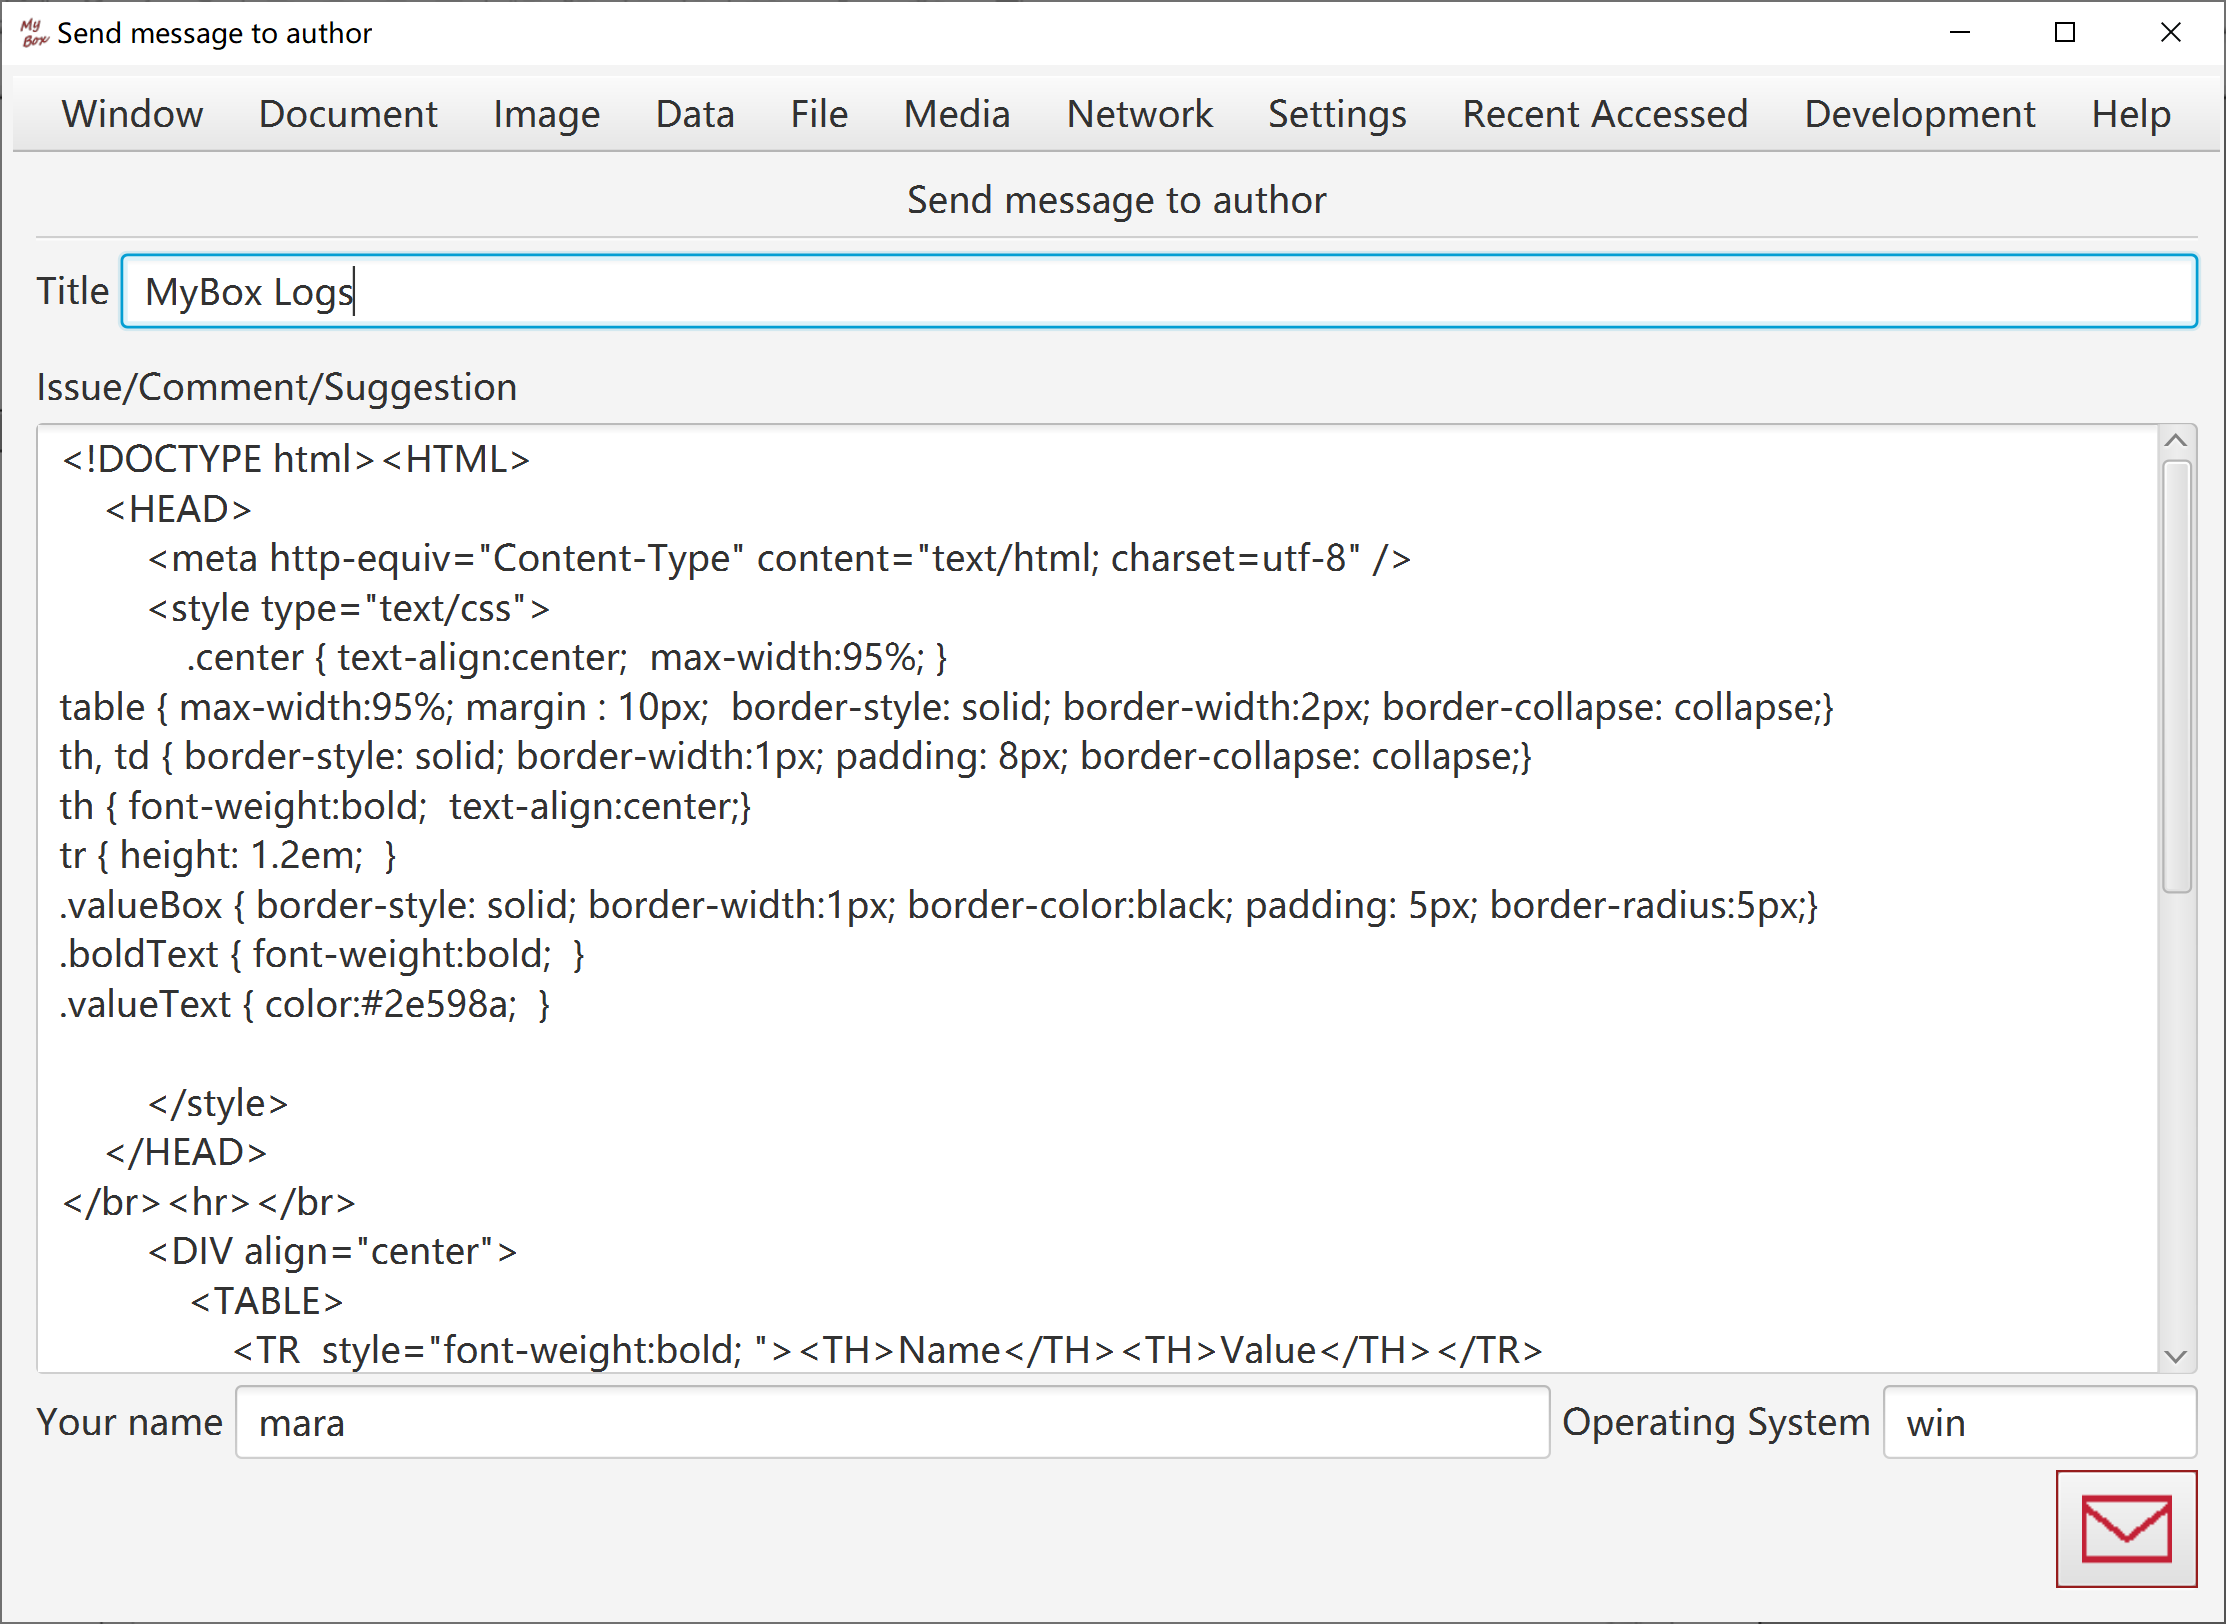Open the Help menu
The width and height of the screenshot is (2226, 1624).
tap(2131, 114)
